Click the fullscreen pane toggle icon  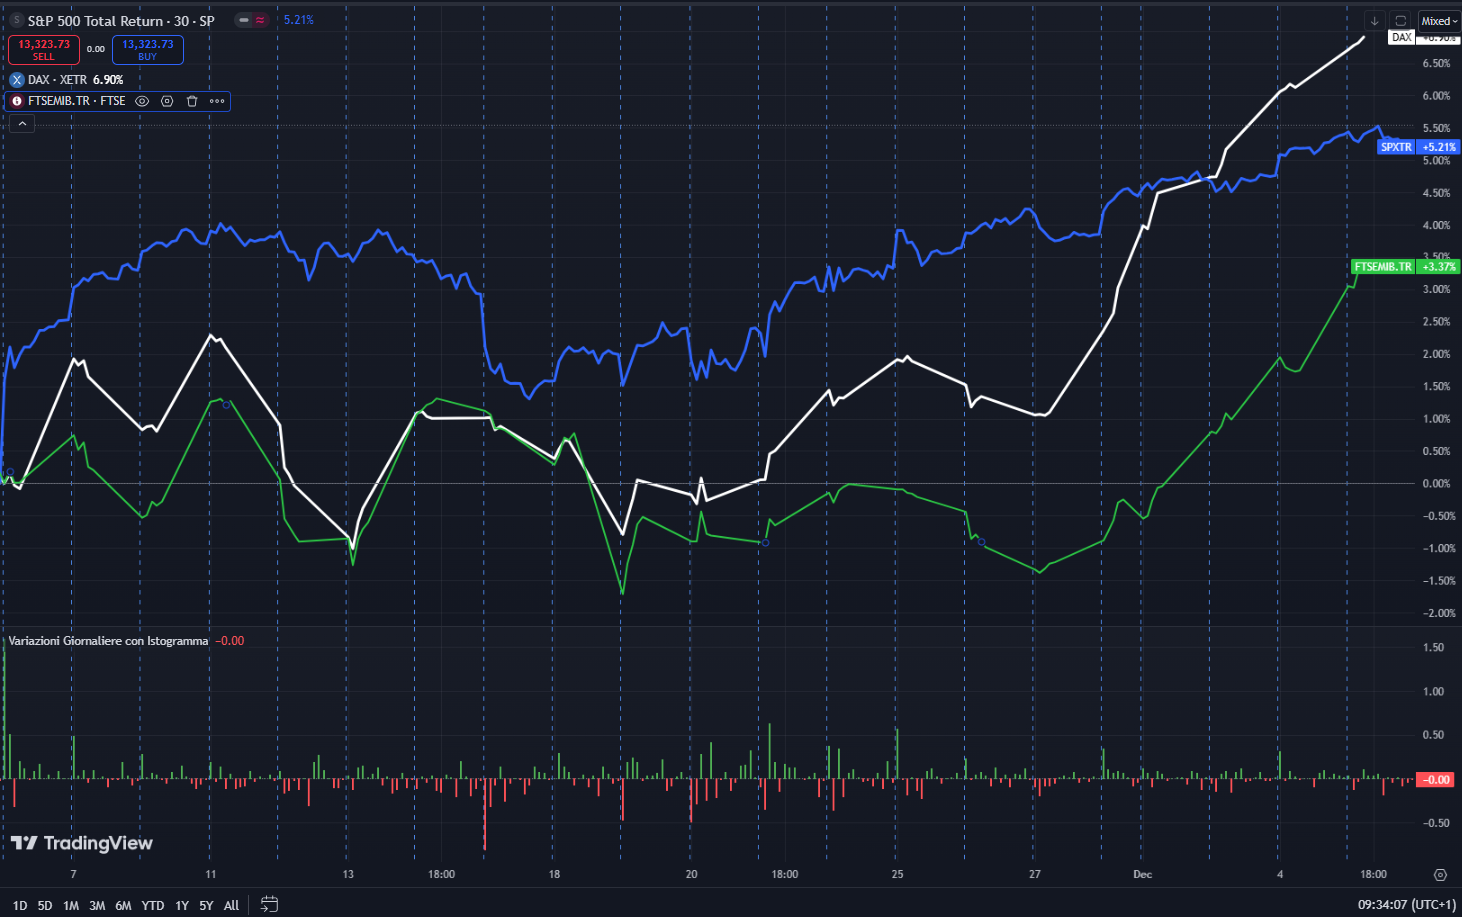tap(1400, 21)
